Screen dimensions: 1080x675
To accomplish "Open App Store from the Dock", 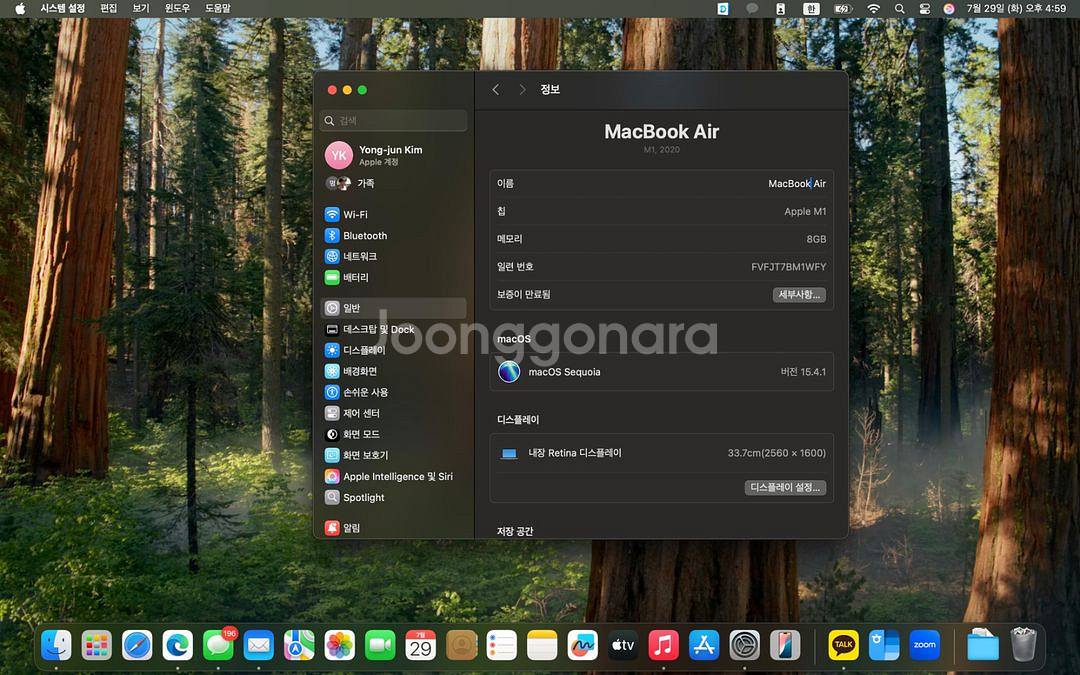I will click(x=704, y=645).
